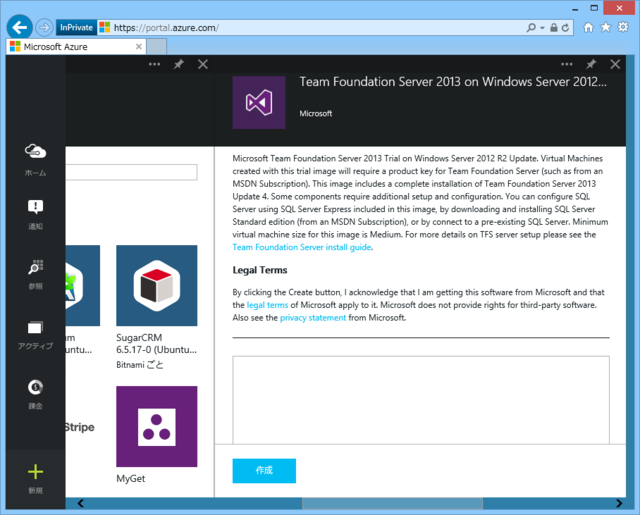Open Favorites via the star icon

click(x=606, y=27)
